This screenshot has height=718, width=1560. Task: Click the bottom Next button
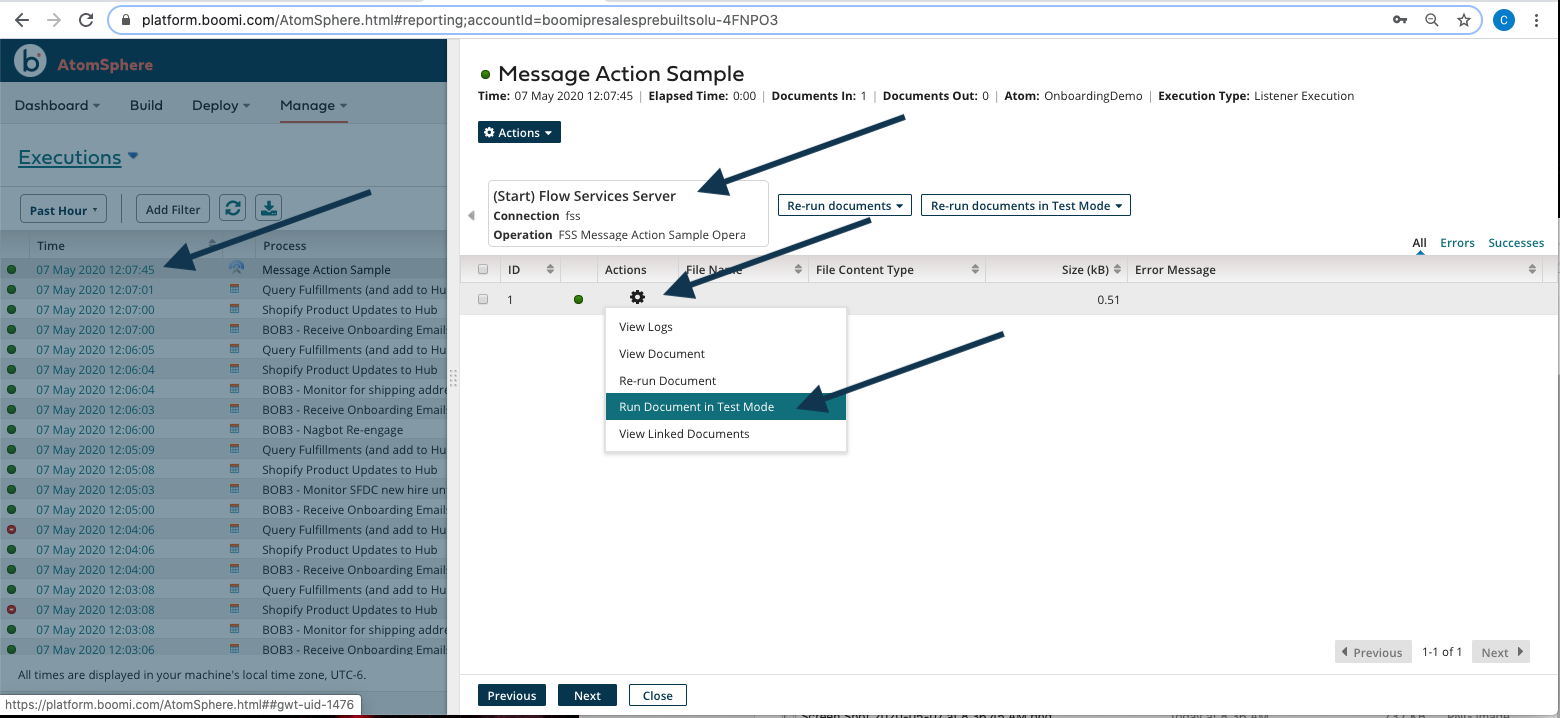(x=587, y=695)
